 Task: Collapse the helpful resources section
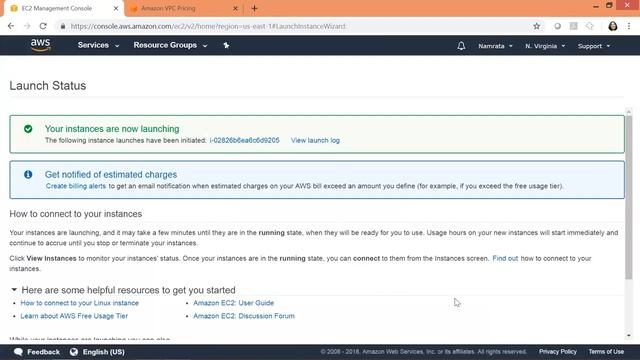click(14, 290)
